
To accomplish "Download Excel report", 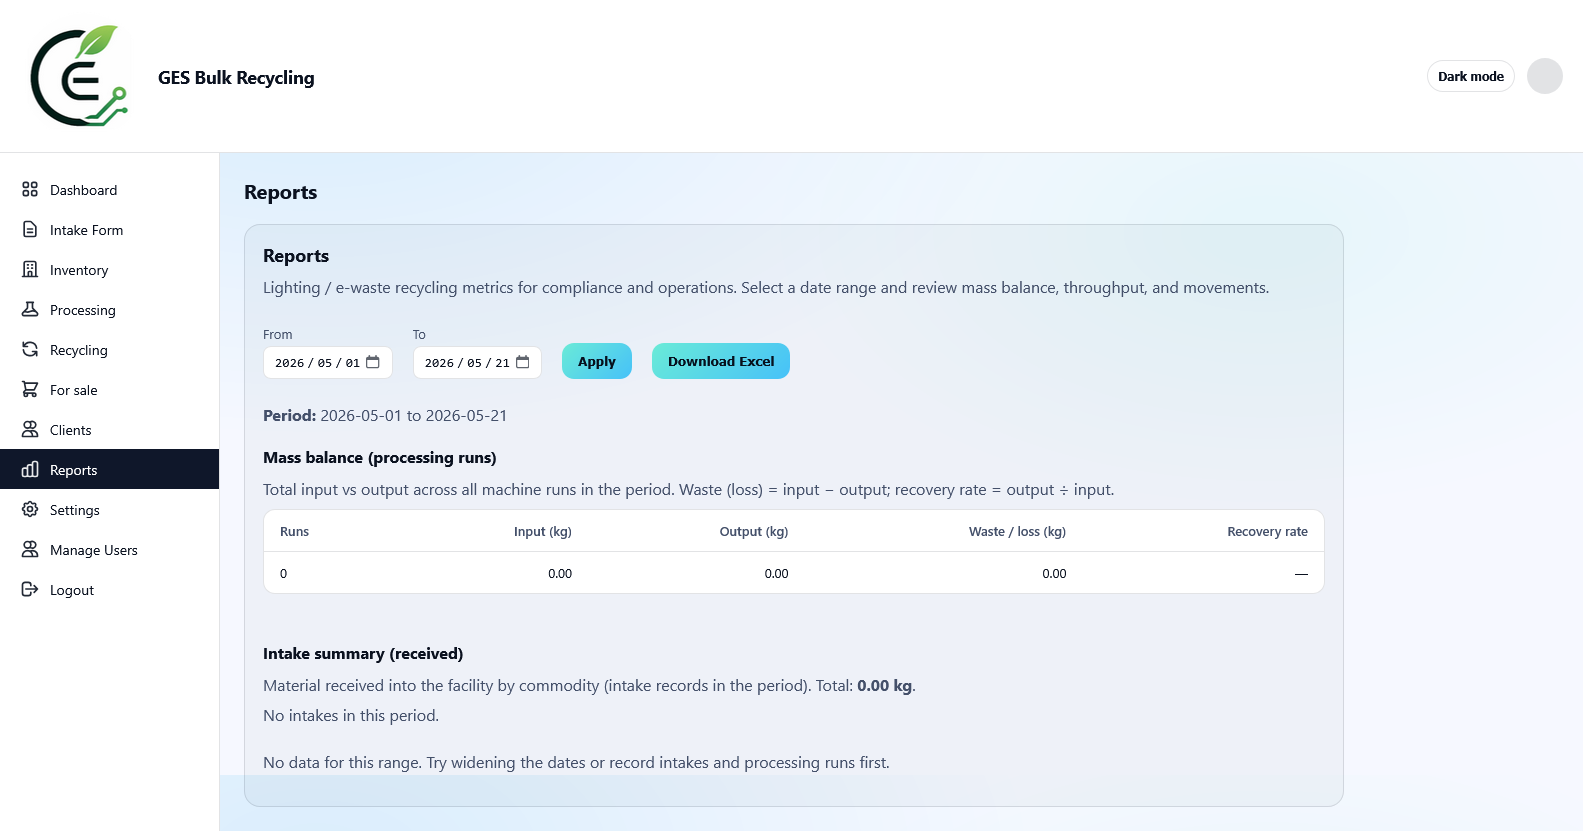I will 720,361.
